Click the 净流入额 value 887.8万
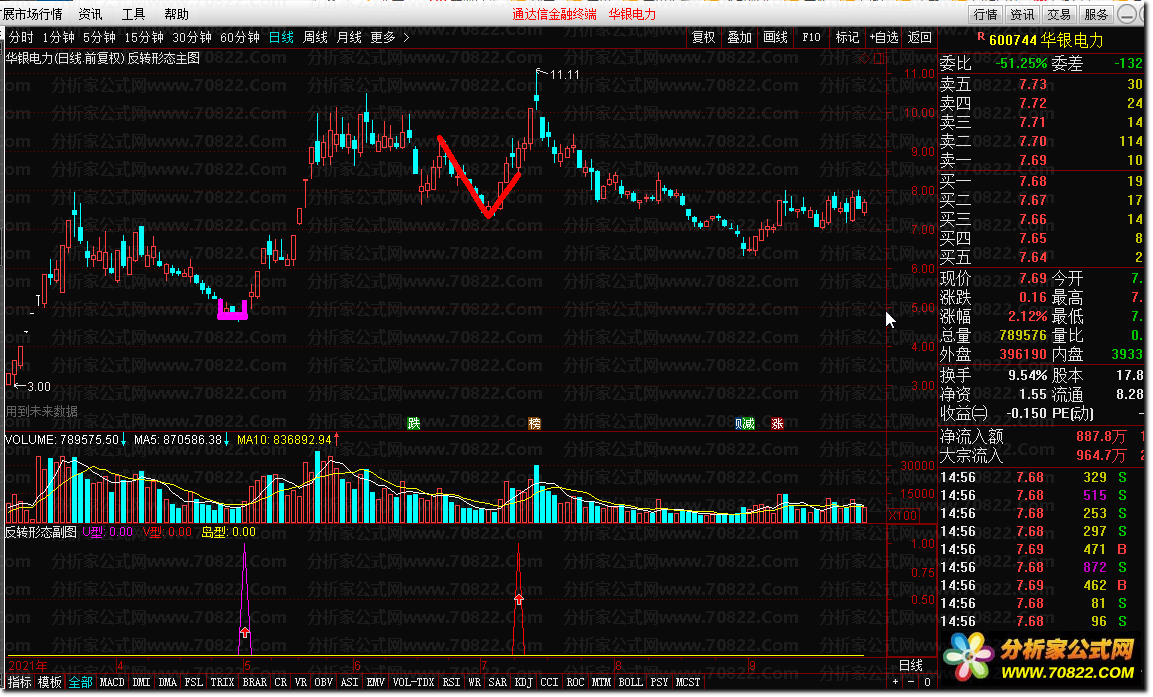Viewport: 1153px width, 697px height. coord(1101,436)
